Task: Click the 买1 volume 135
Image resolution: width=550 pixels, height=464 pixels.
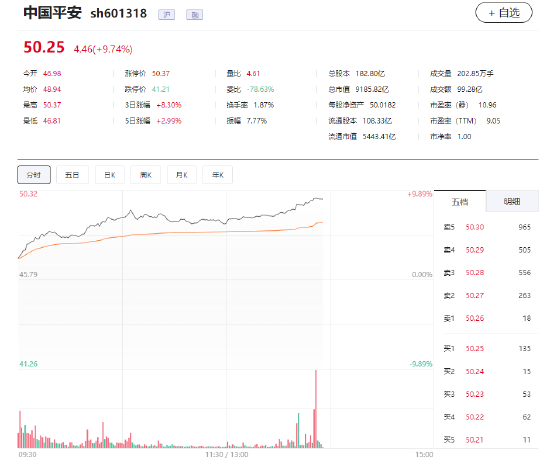Action: pyautogui.click(x=524, y=348)
